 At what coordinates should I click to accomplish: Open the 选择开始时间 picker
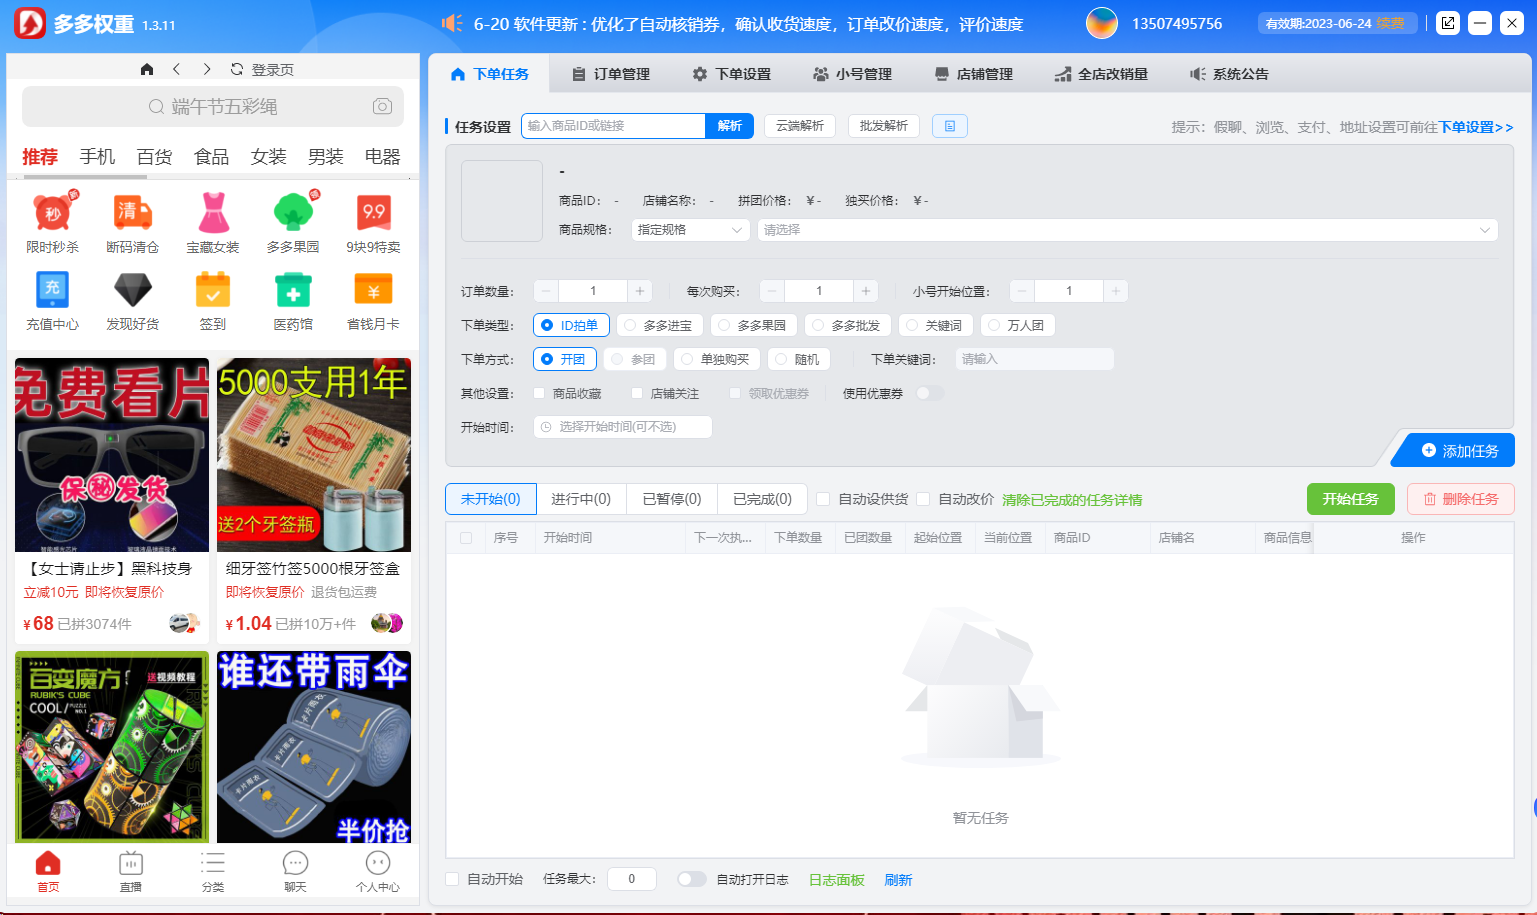(x=623, y=427)
